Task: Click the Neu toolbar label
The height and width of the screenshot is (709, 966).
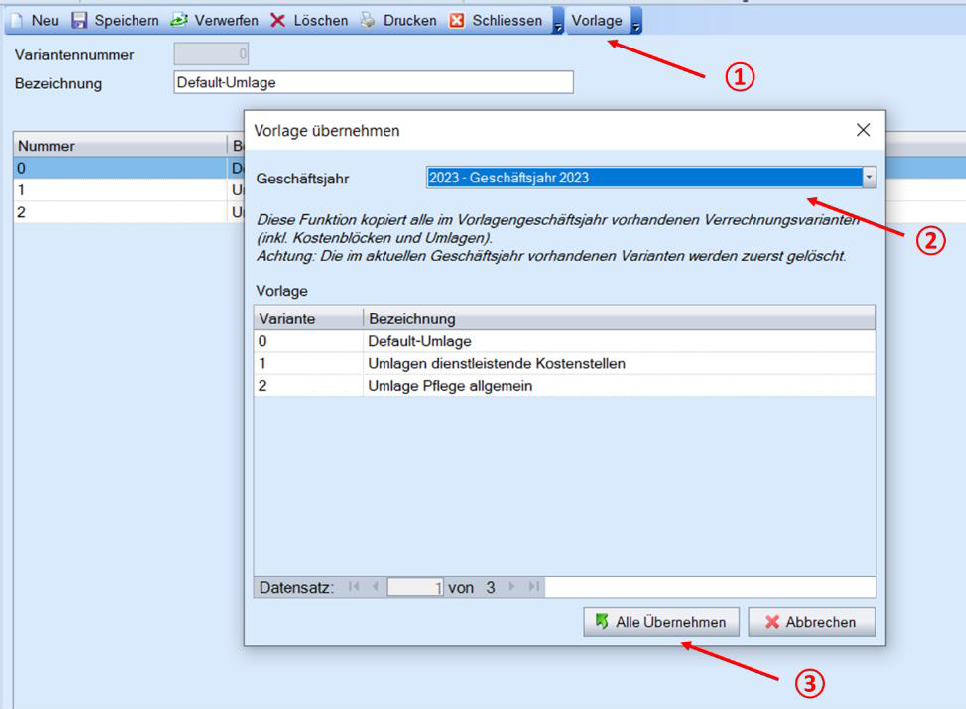Action: pos(45,21)
